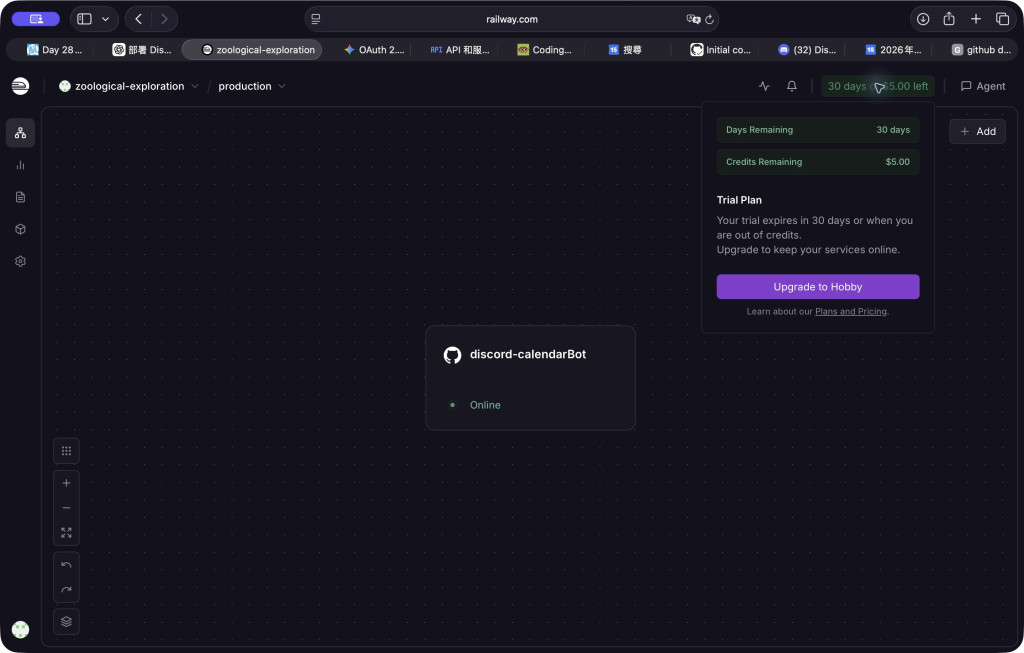The width and height of the screenshot is (1024, 653).
Task: Click the GitHub icon on discord-calendarBot card
Action: click(x=452, y=355)
